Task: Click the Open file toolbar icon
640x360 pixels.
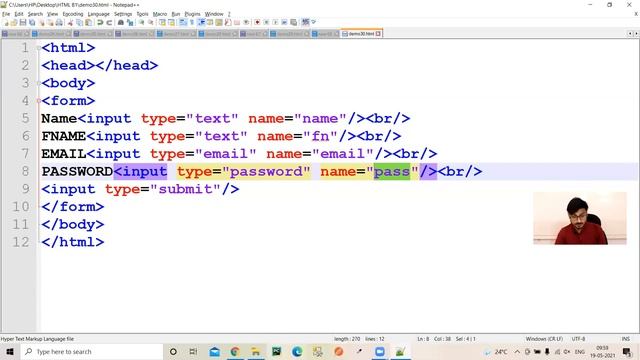Action: point(13,22)
